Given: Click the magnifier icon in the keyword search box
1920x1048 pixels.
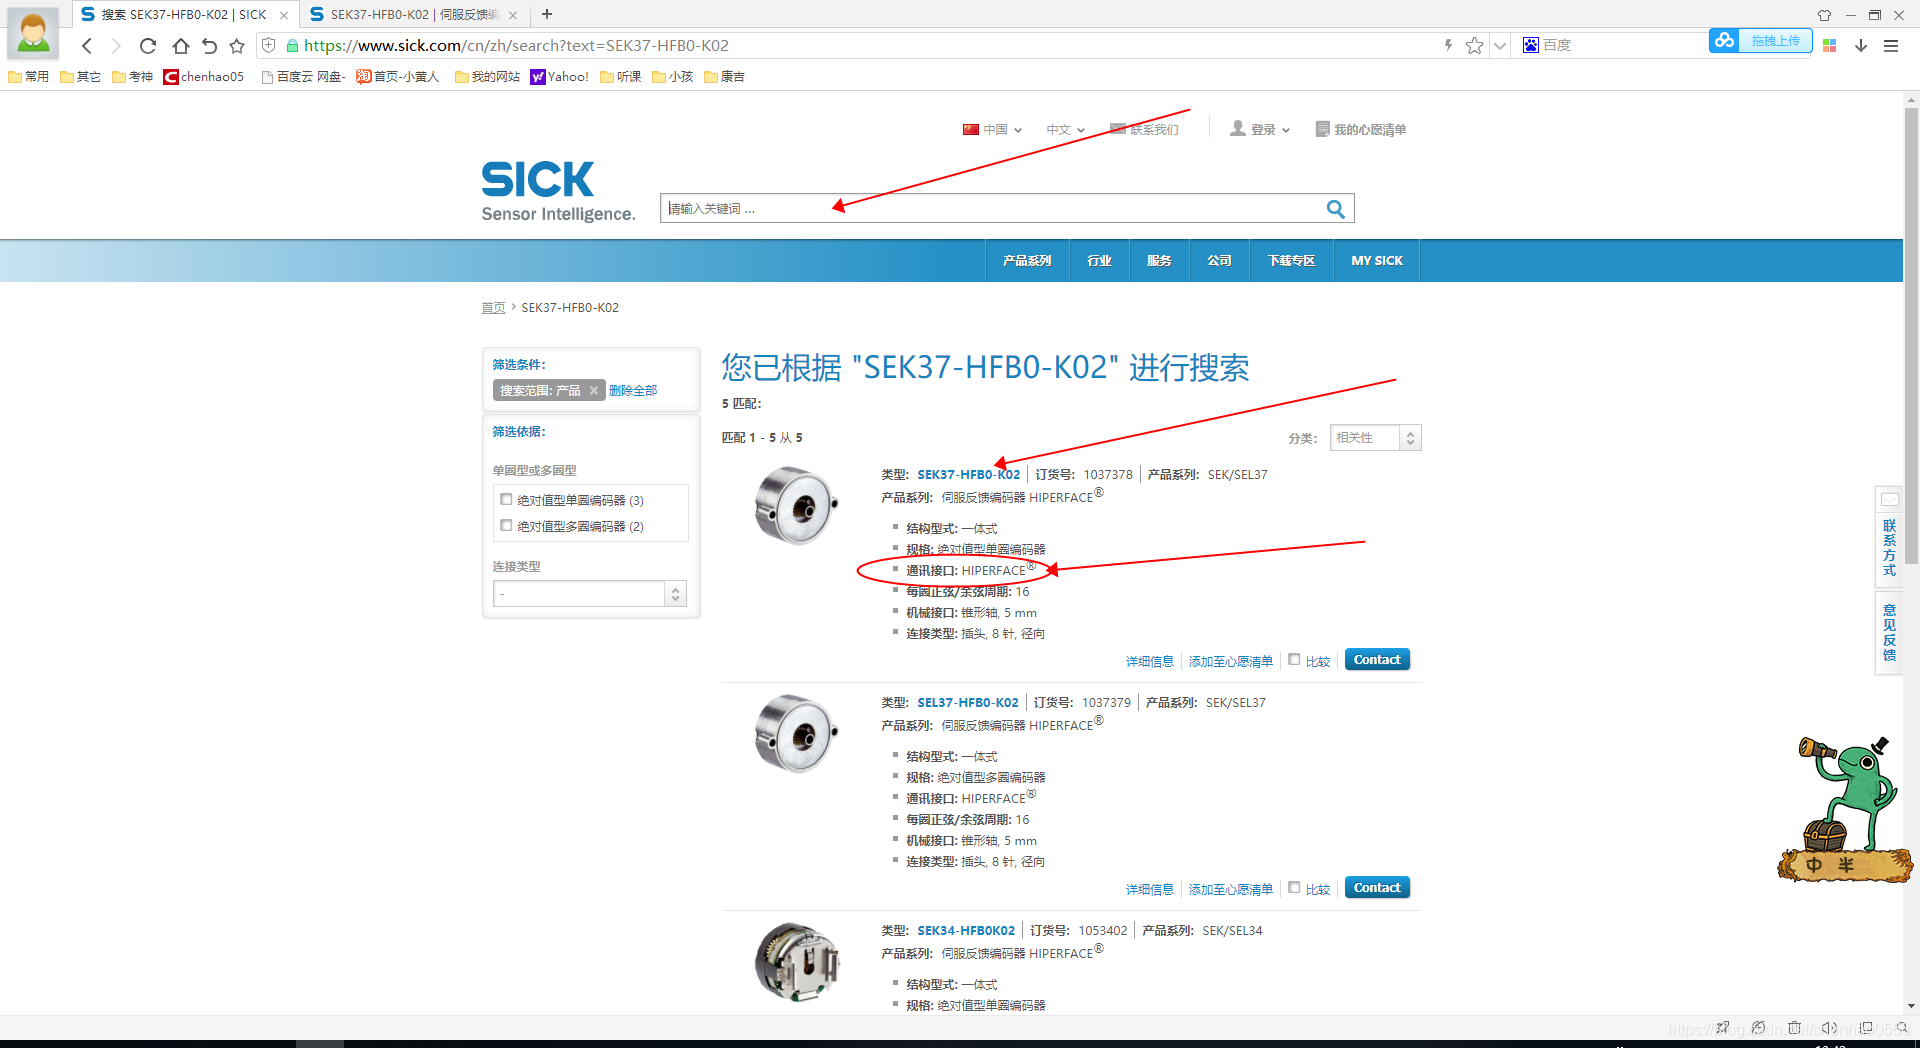Looking at the screenshot, I should click(x=1336, y=208).
